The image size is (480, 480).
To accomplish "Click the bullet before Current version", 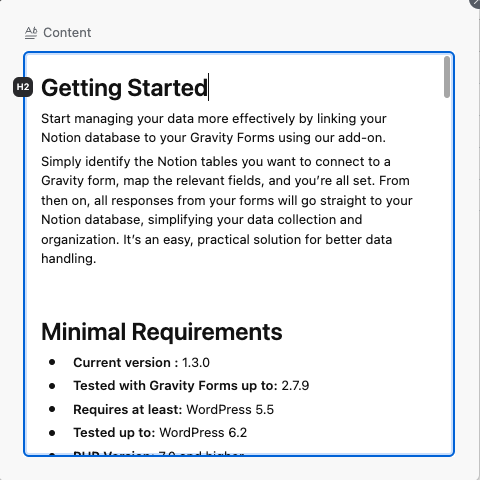I will coord(52,362).
